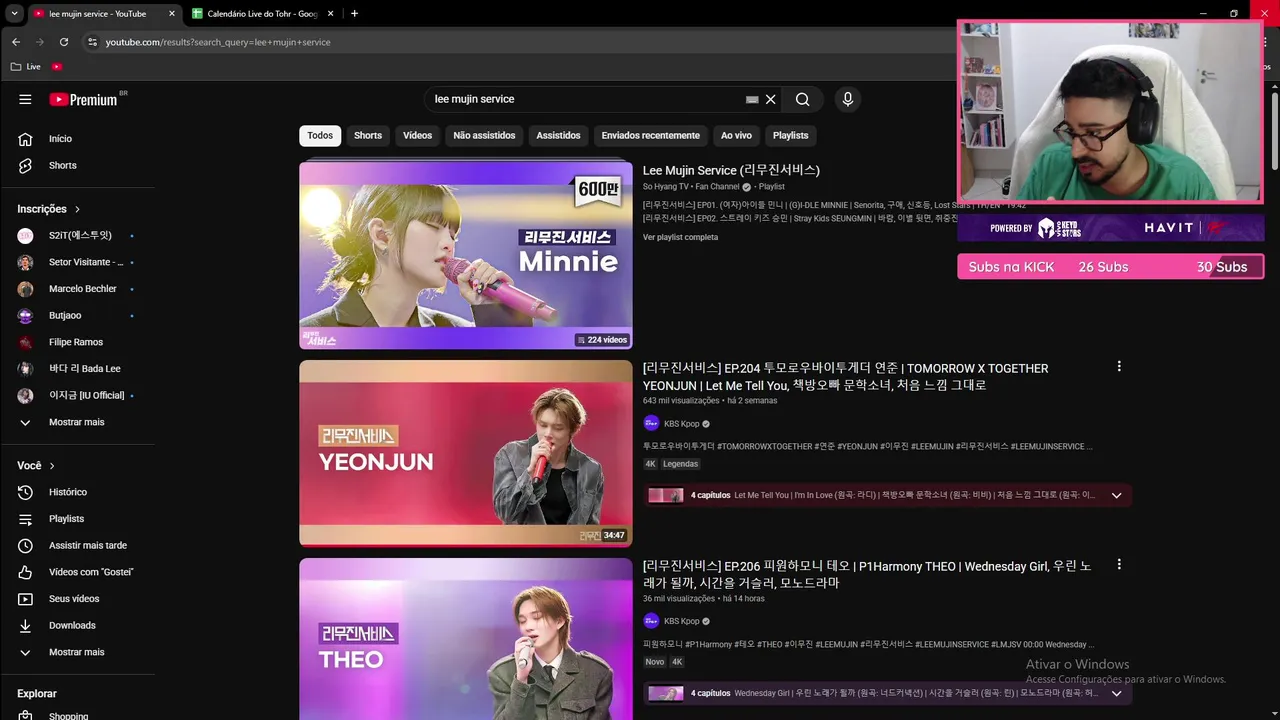Click the page vertical scrollbar
The width and height of the screenshot is (1280, 720).
click(1275, 130)
